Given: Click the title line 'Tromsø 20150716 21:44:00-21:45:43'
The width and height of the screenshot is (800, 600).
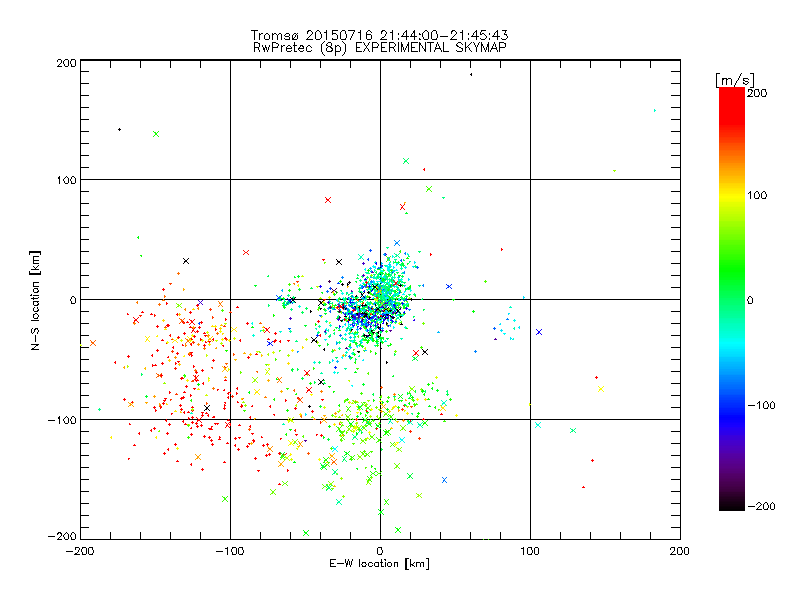Looking at the screenshot, I should click(379, 35).
